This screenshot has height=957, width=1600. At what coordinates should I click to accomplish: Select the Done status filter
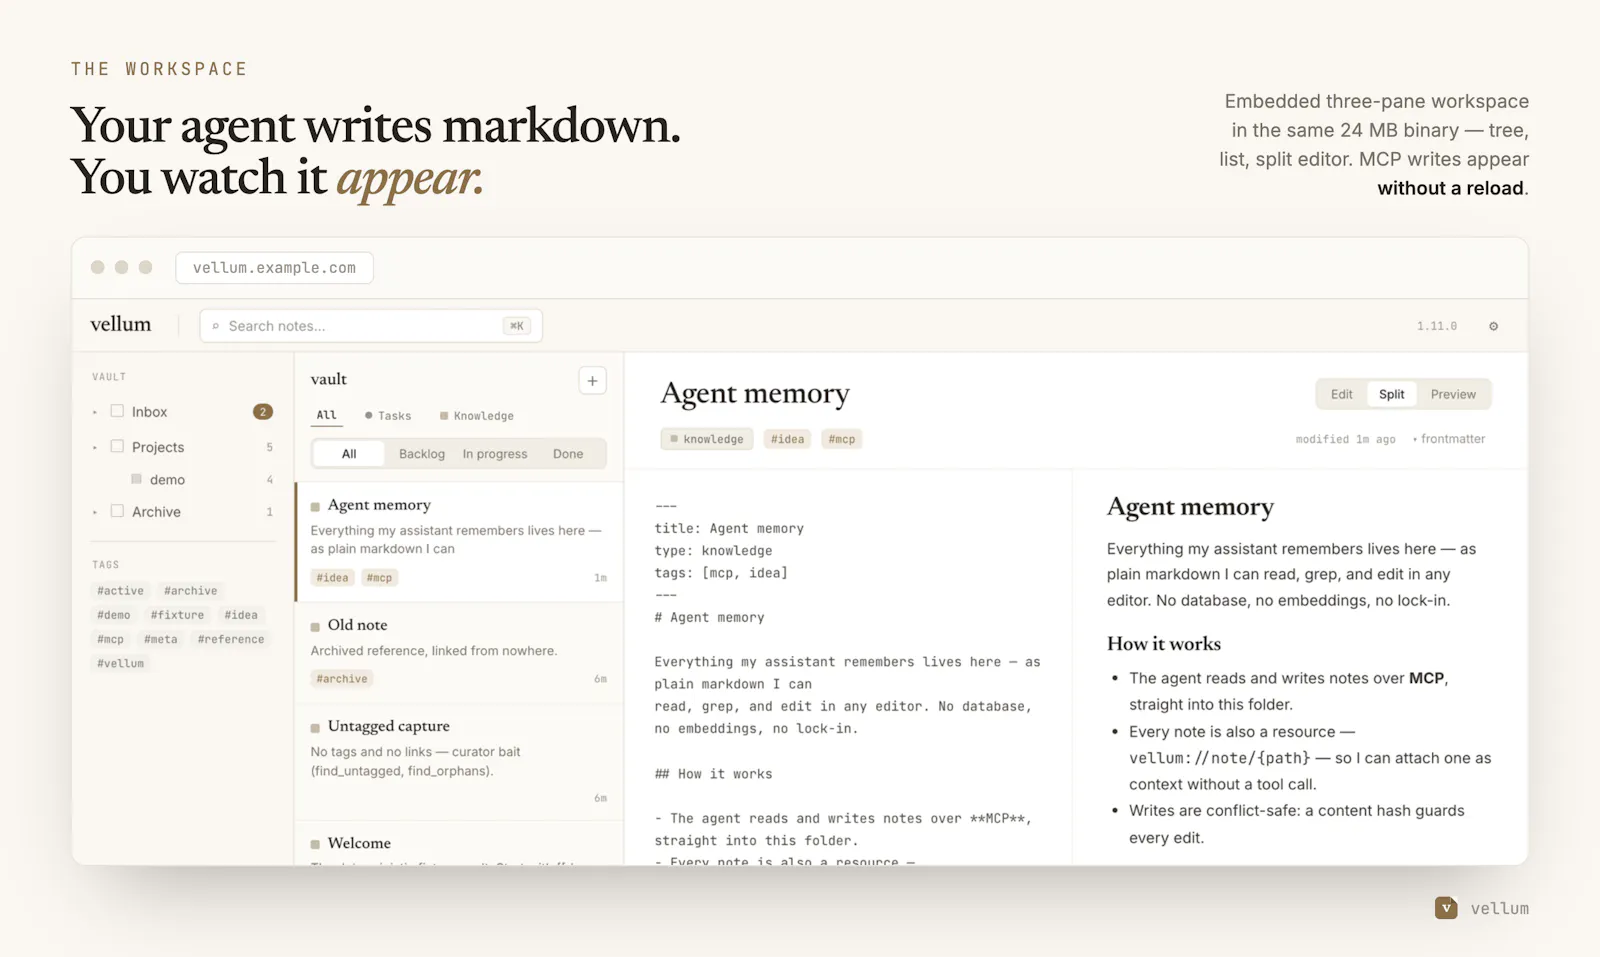click(568, 454)
